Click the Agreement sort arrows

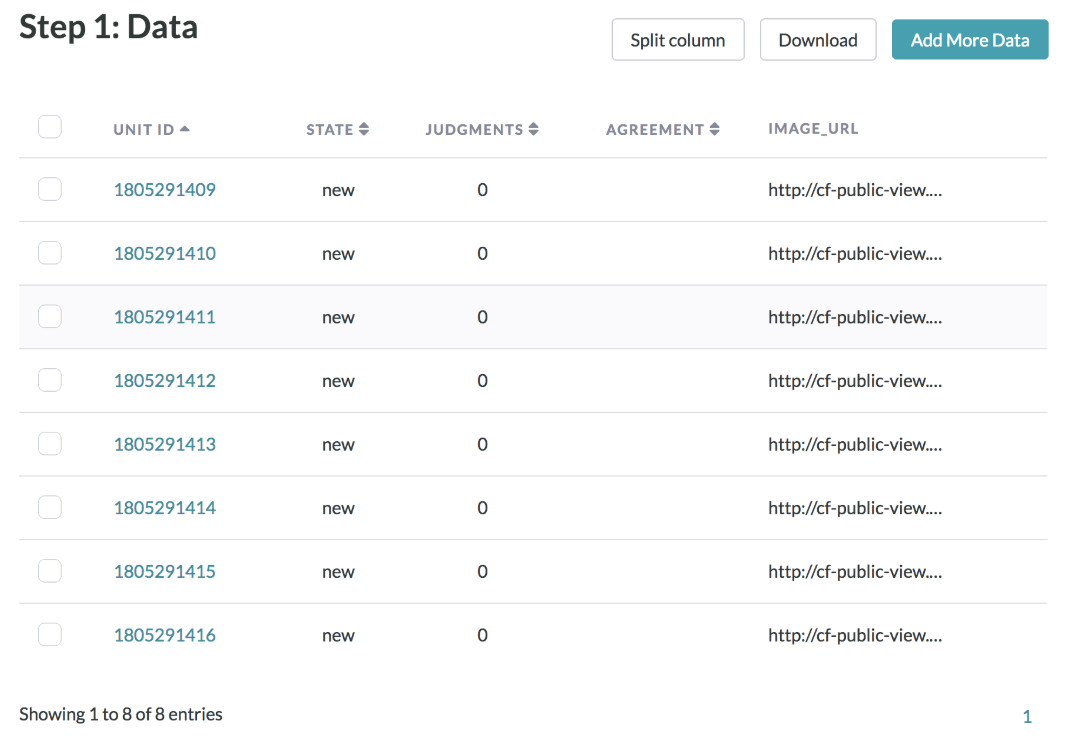tap(715, 129)
